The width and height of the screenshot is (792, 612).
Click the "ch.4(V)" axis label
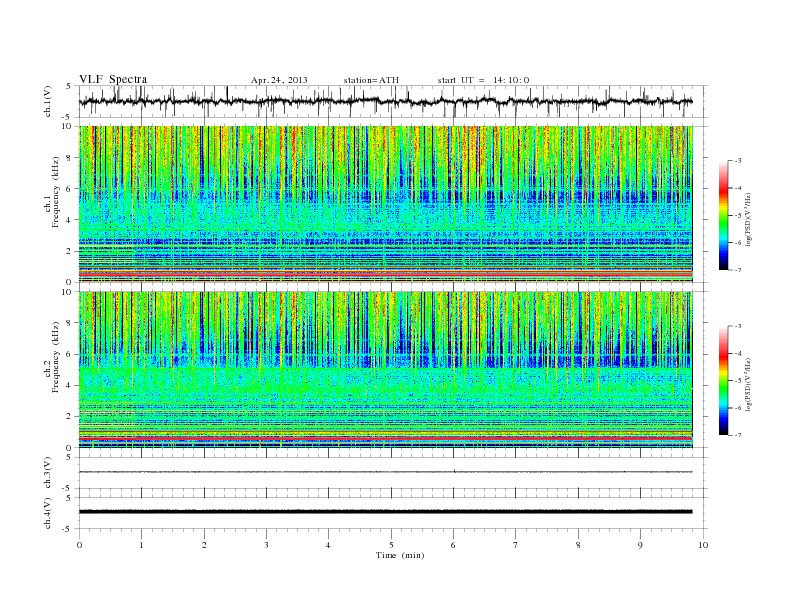(48, 513)
